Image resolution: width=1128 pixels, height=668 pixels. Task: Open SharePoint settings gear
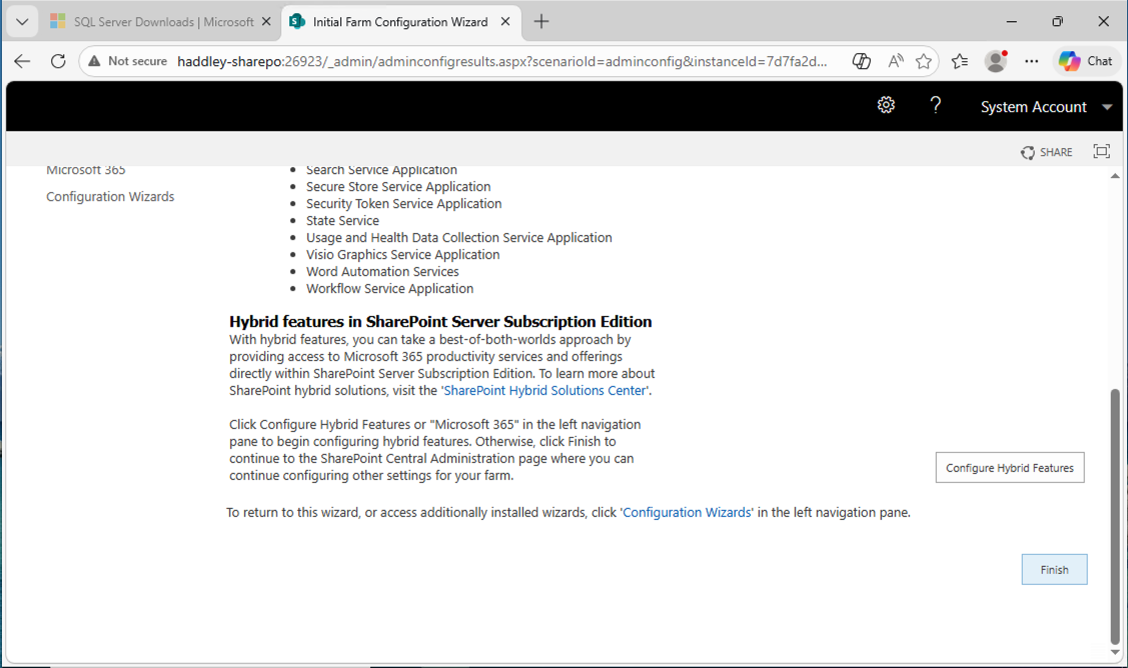pyautogui.click(x=886, y=105)
